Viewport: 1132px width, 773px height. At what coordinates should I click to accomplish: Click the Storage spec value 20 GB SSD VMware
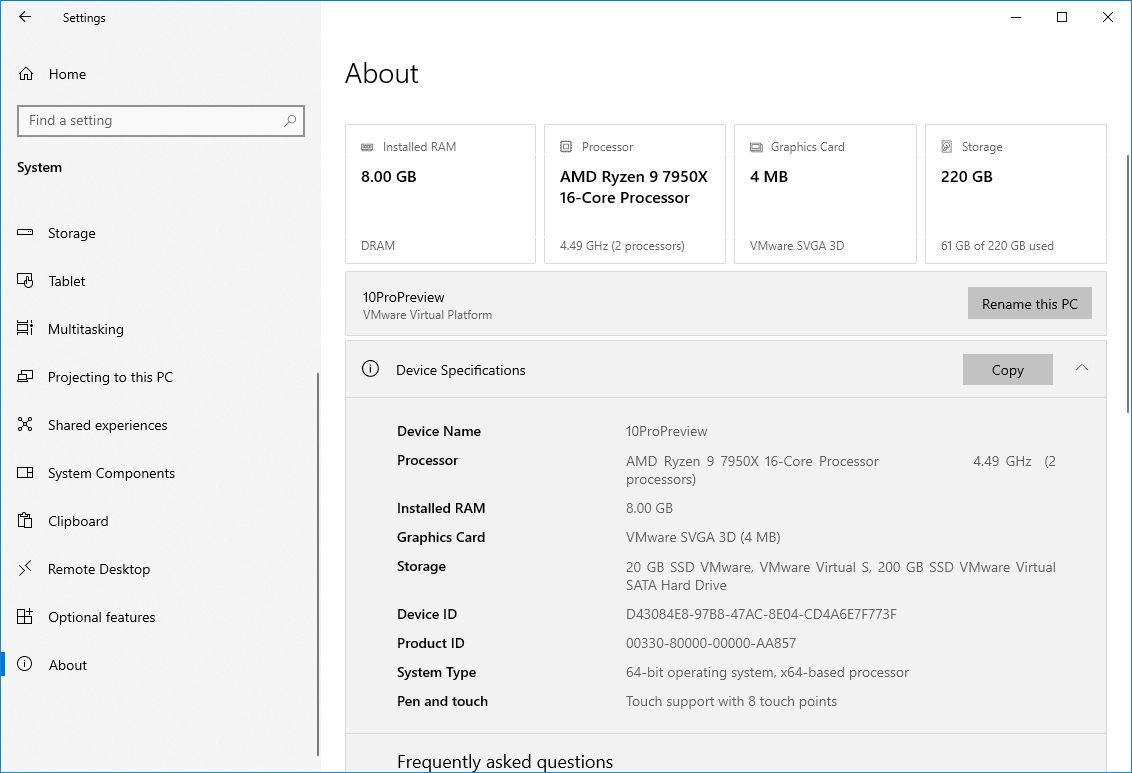[840, 576]
